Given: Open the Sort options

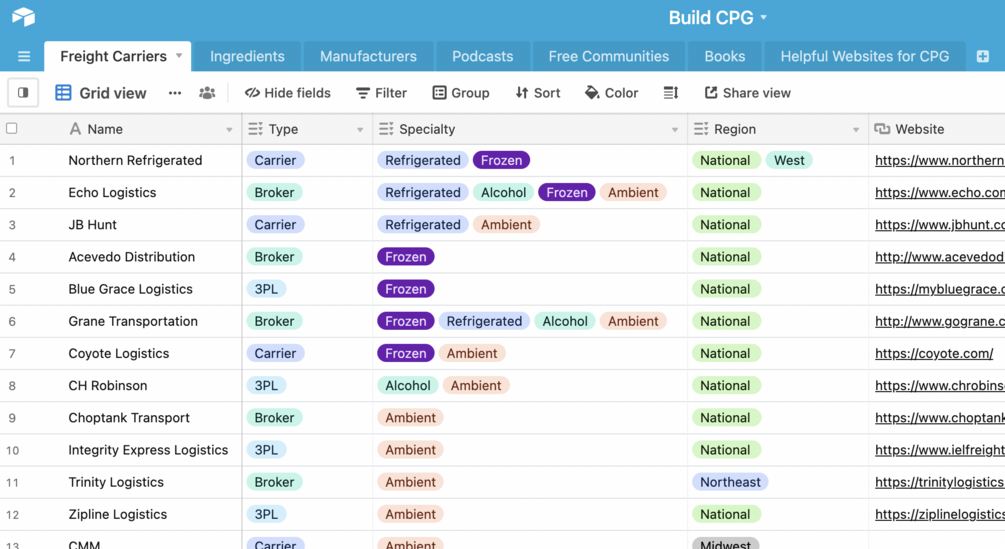Looking at the screenshot, I should (x=538, y=93).
